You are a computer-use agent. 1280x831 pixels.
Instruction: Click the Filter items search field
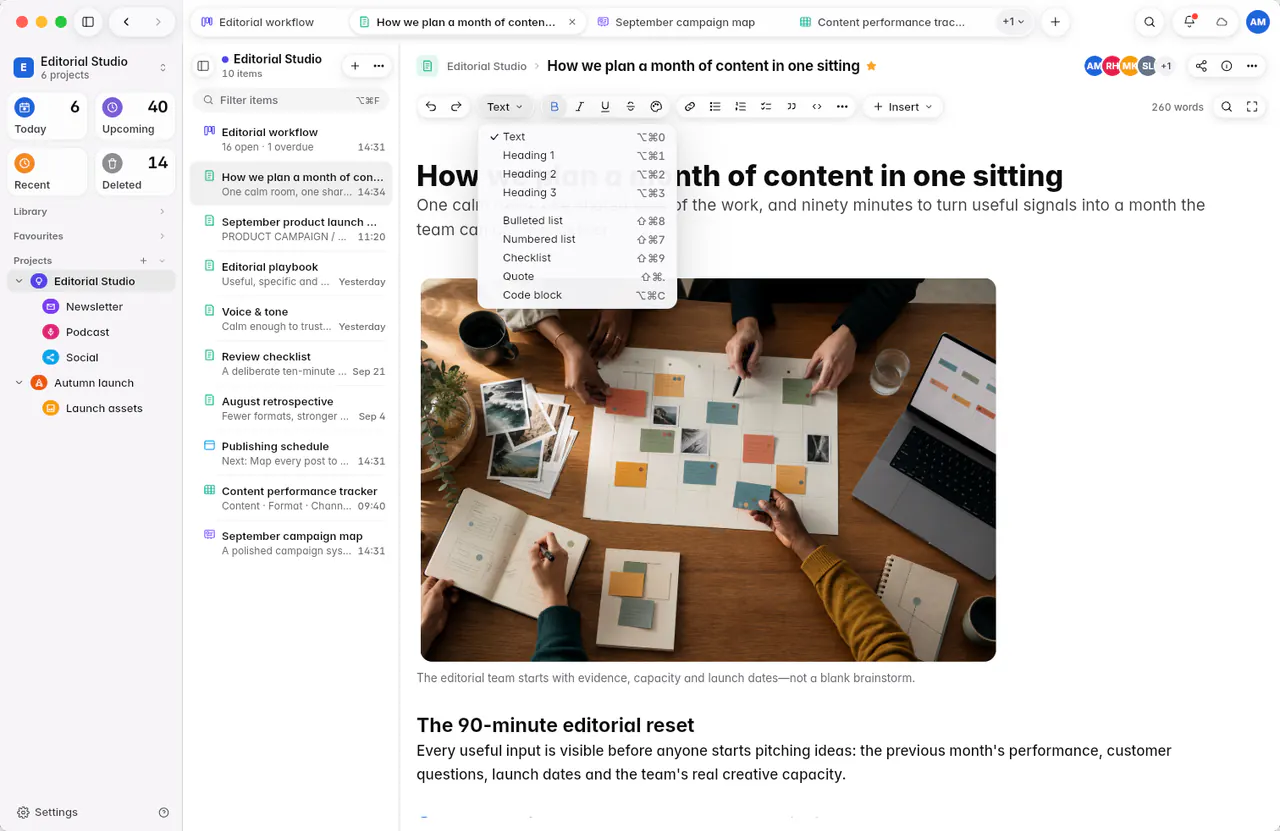point(290,100)
